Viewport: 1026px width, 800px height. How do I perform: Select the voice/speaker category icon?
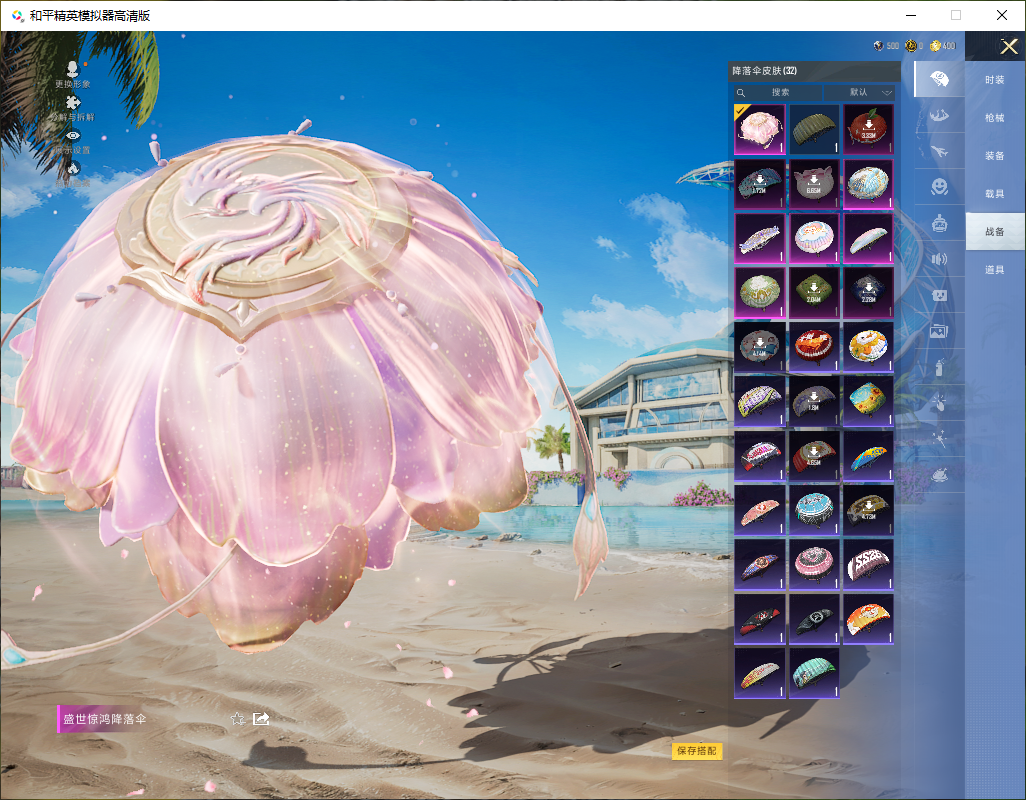[939, 259]
